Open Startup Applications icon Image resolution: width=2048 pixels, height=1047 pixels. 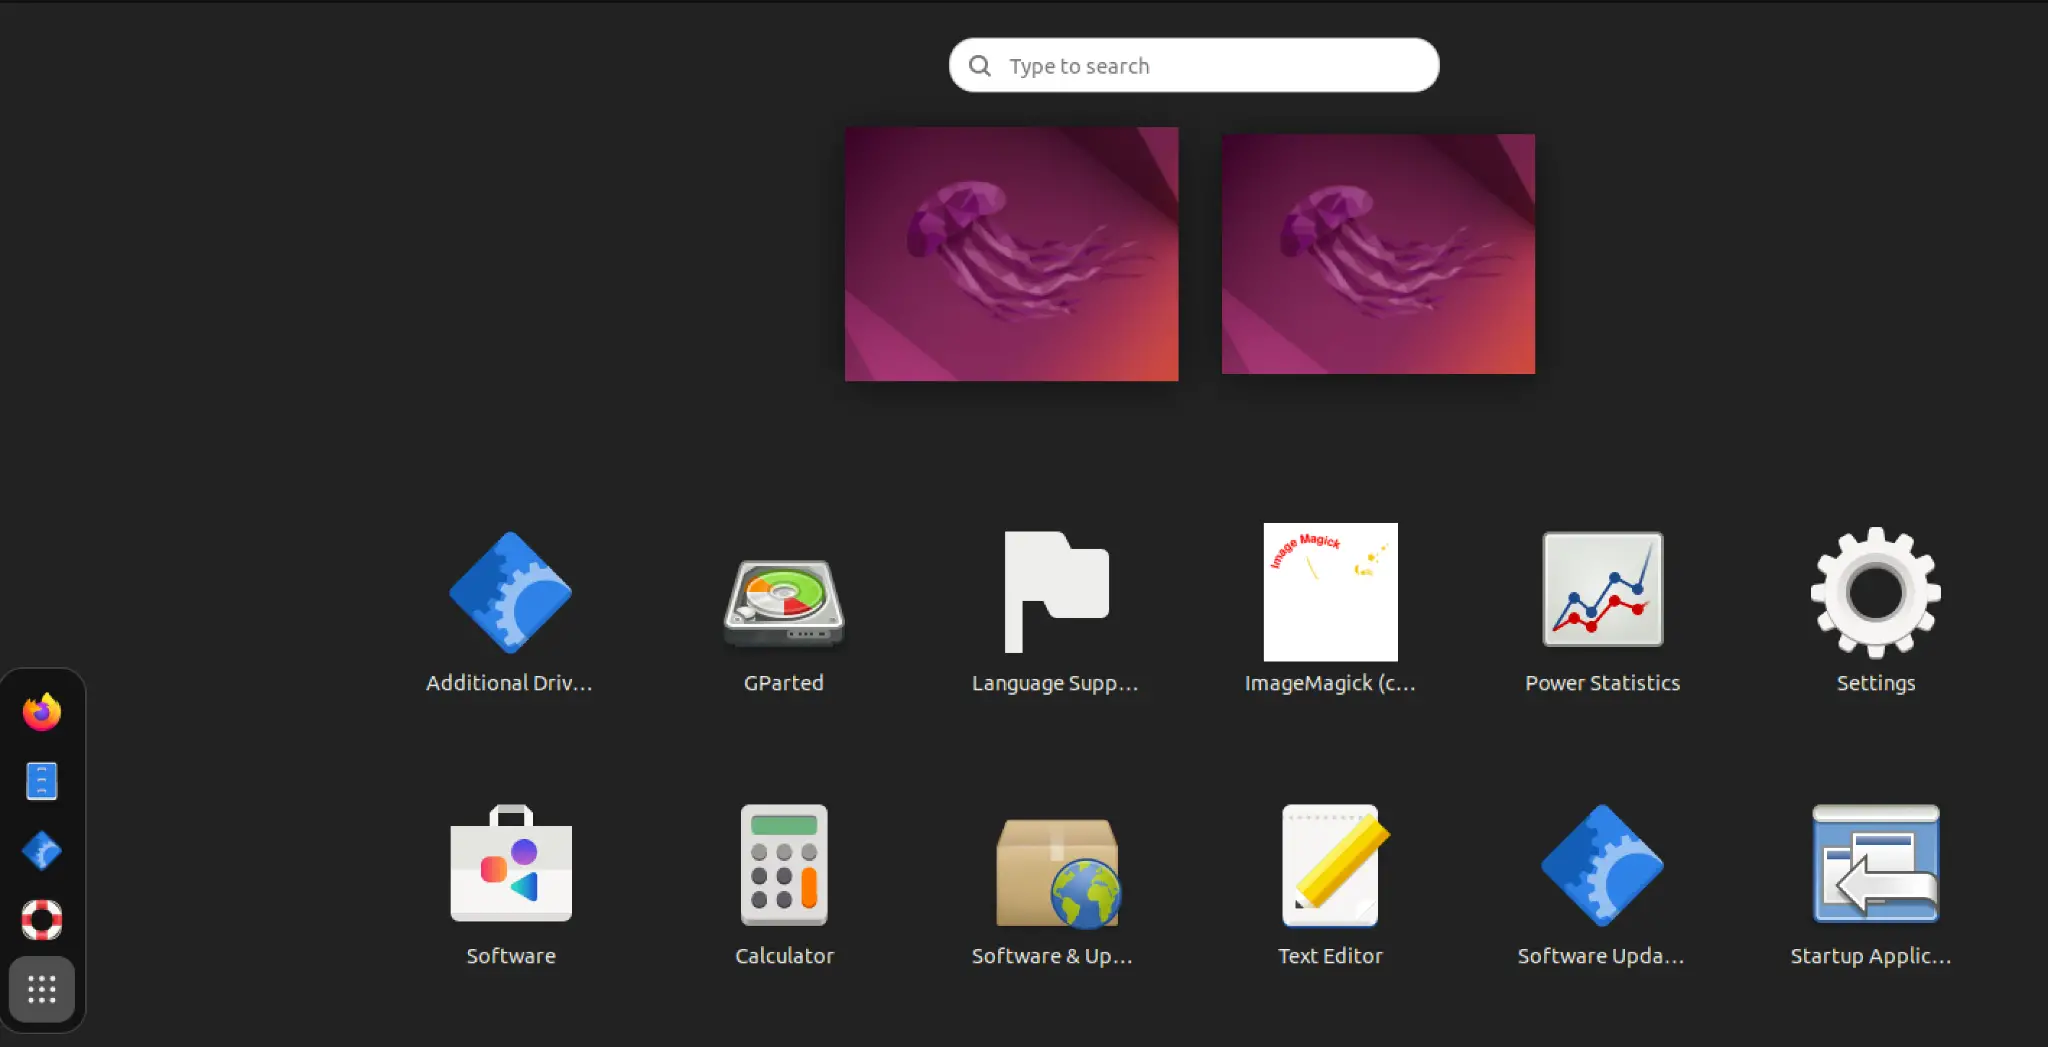(x=1876, y=864)
